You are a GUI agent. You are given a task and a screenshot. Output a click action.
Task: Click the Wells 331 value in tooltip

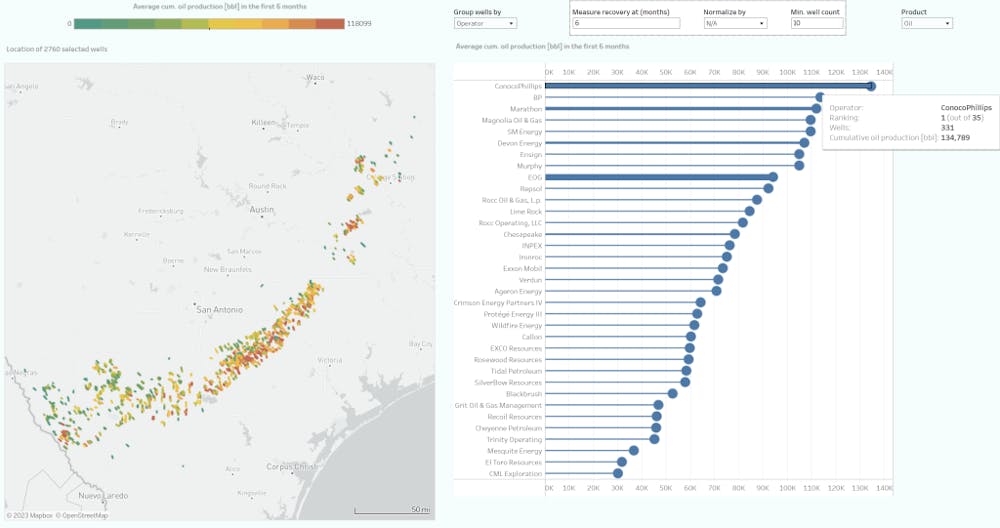point(948,128)
